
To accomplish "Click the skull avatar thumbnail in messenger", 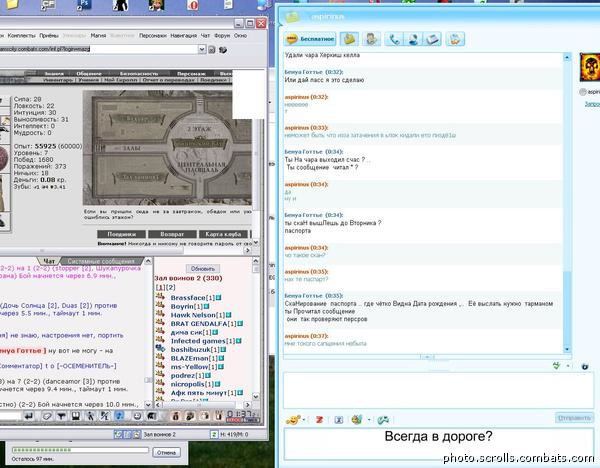I will (x=590, y=67).
